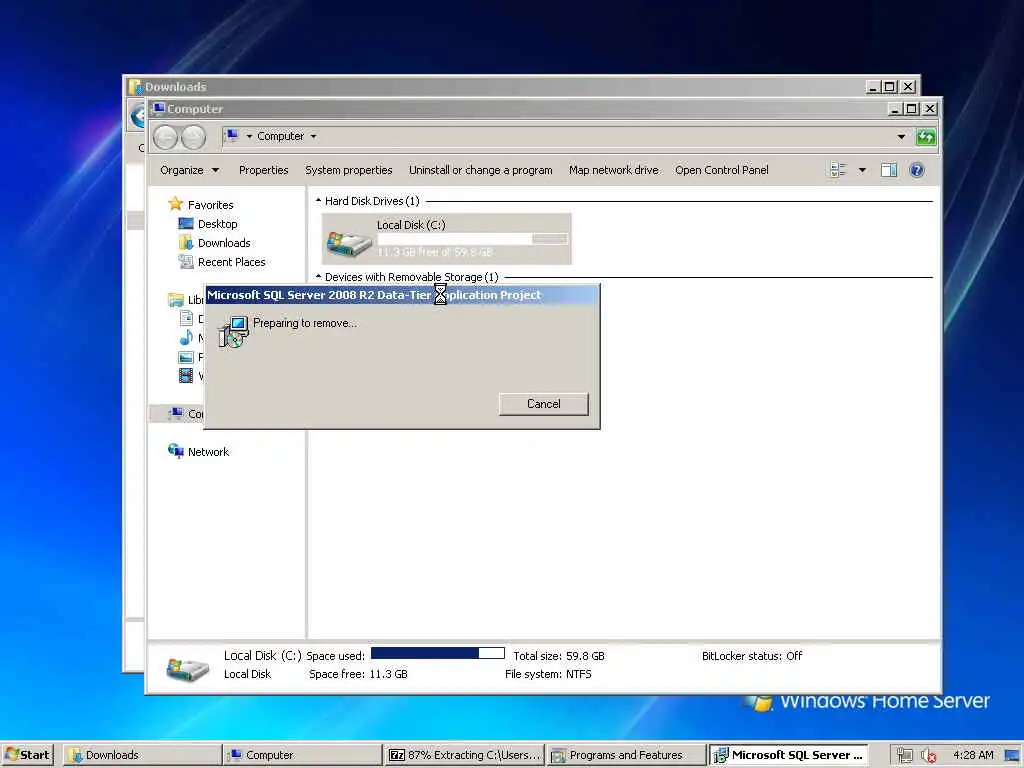
Task: Click the green refresh button
Action: click(x=926, y=136)
